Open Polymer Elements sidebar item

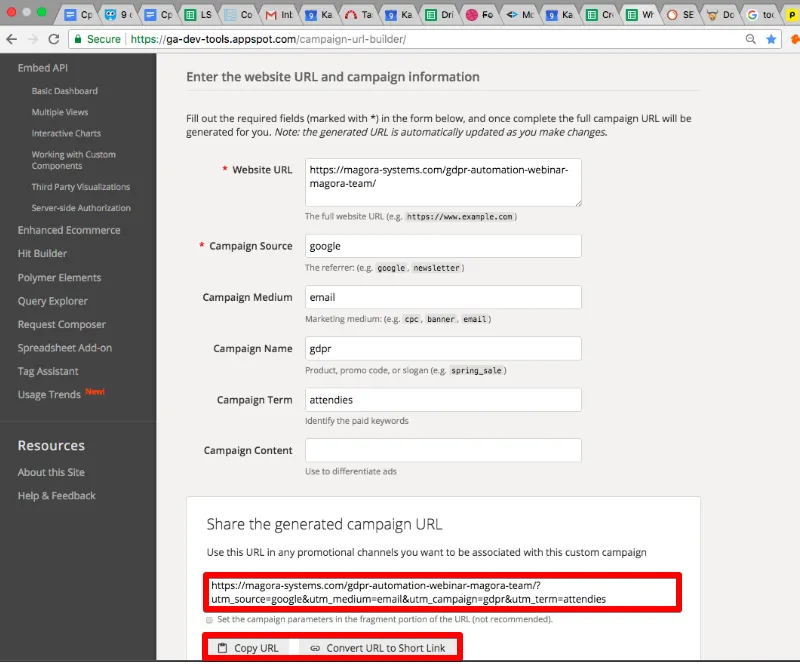point(59,278)
